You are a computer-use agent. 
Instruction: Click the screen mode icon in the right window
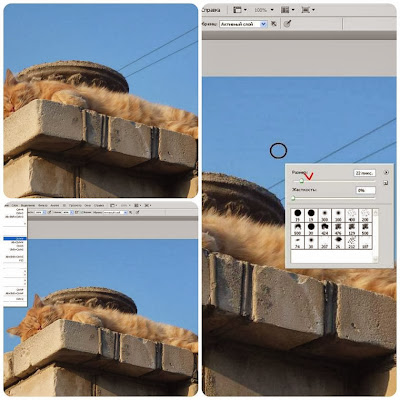click(306, 10)
